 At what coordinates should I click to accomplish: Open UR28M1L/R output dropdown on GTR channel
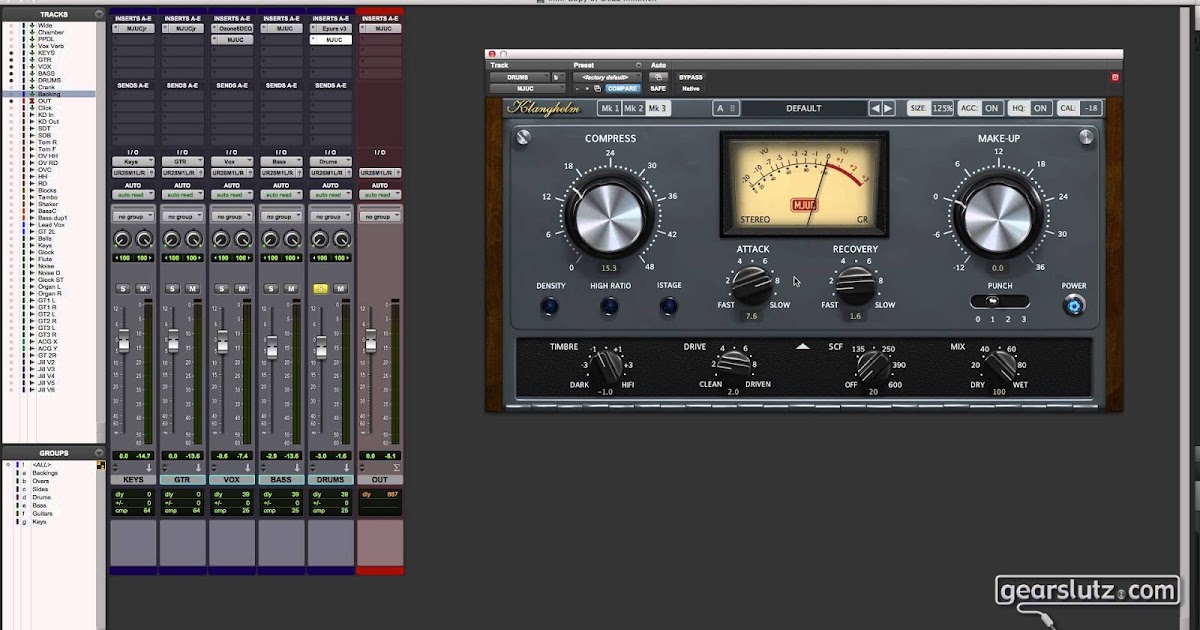click(182, 172)
